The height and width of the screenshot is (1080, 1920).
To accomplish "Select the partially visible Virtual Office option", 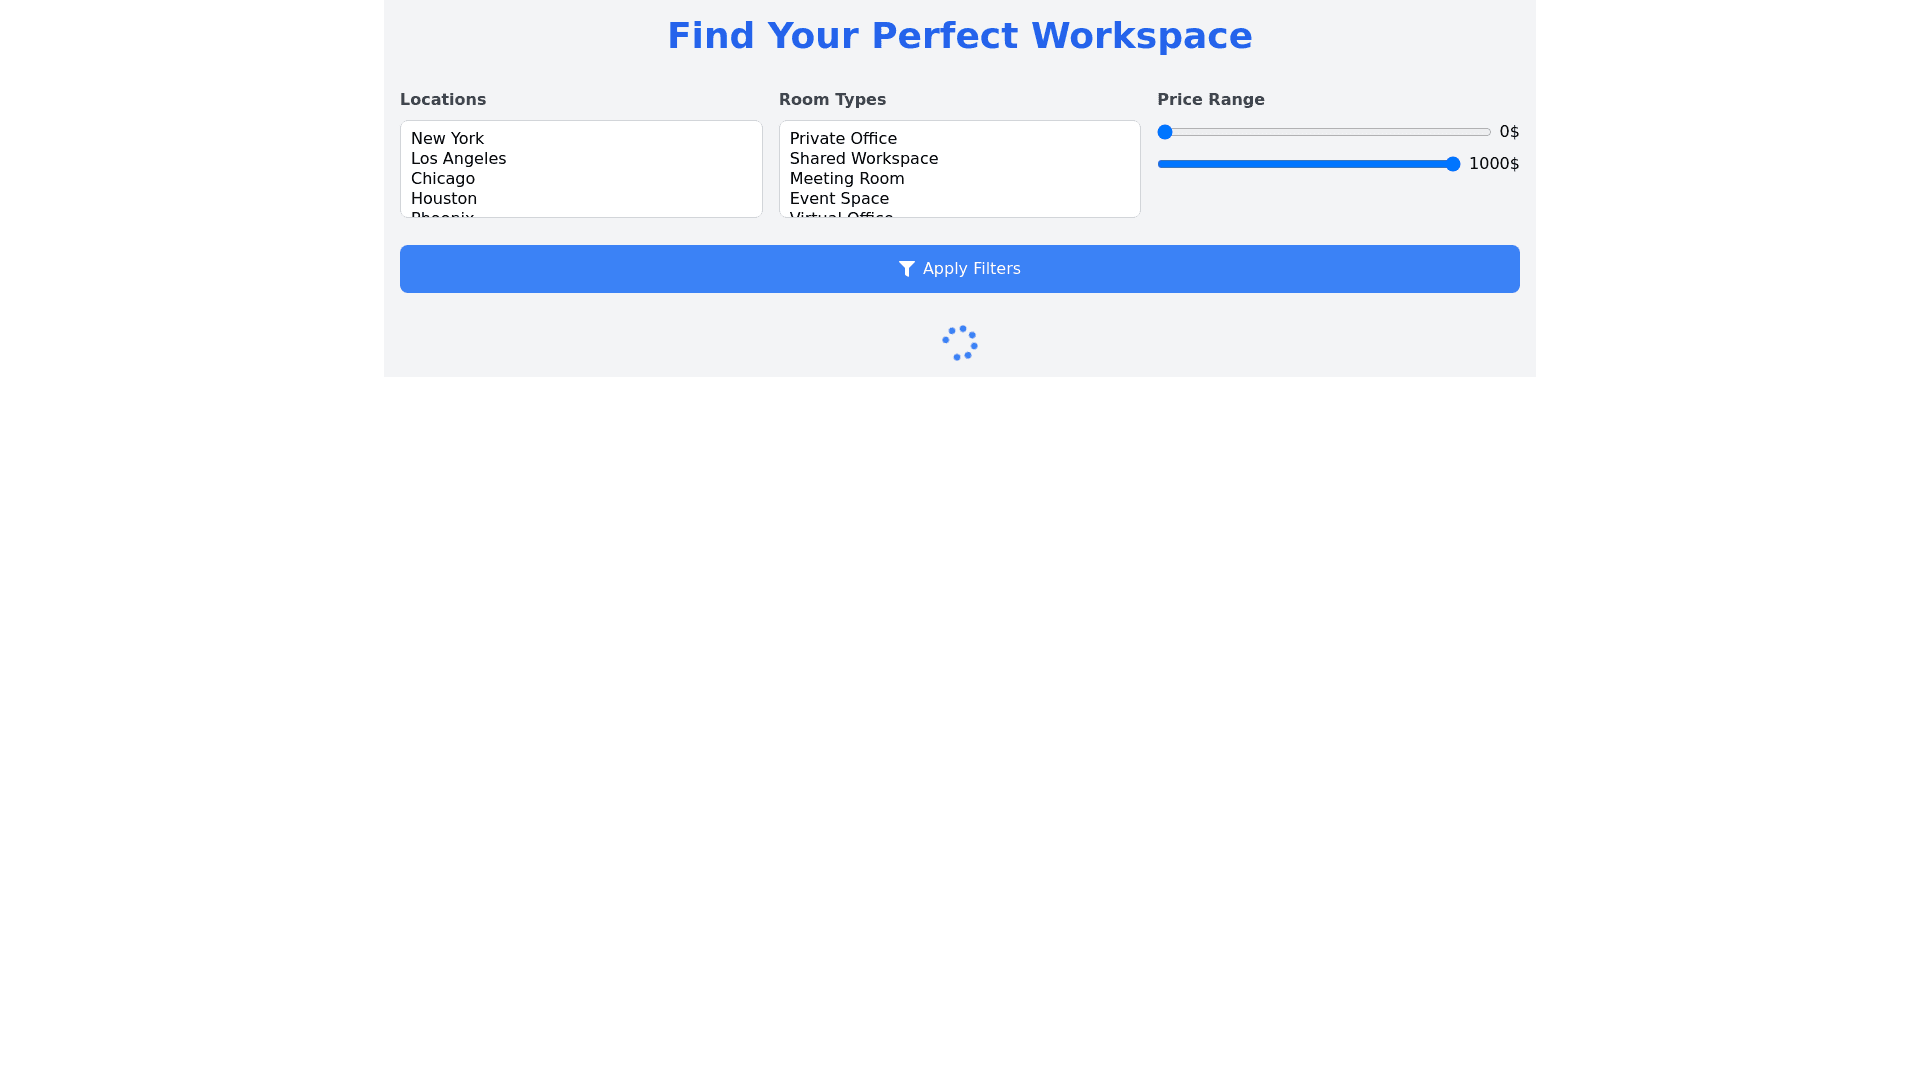I will click(x=840, y=214).
